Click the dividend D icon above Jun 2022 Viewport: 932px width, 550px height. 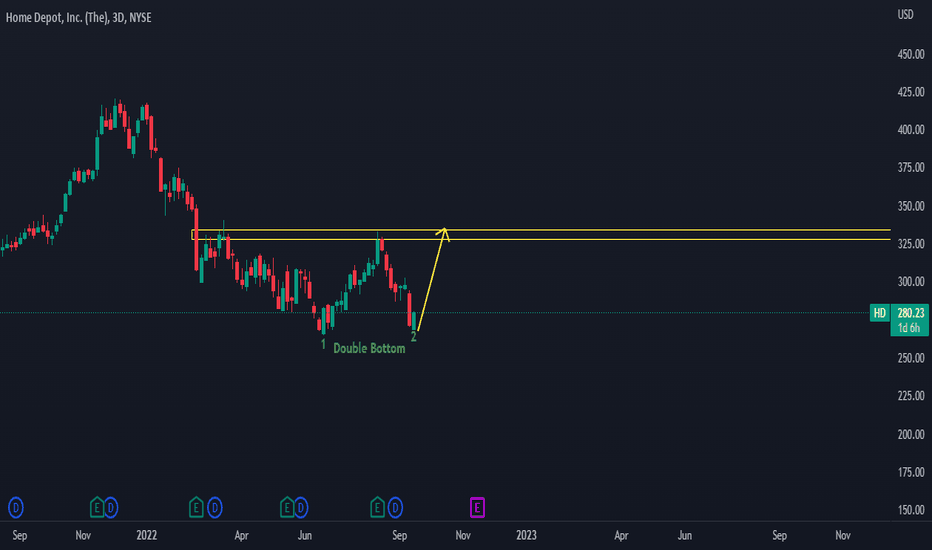(301, 508)
